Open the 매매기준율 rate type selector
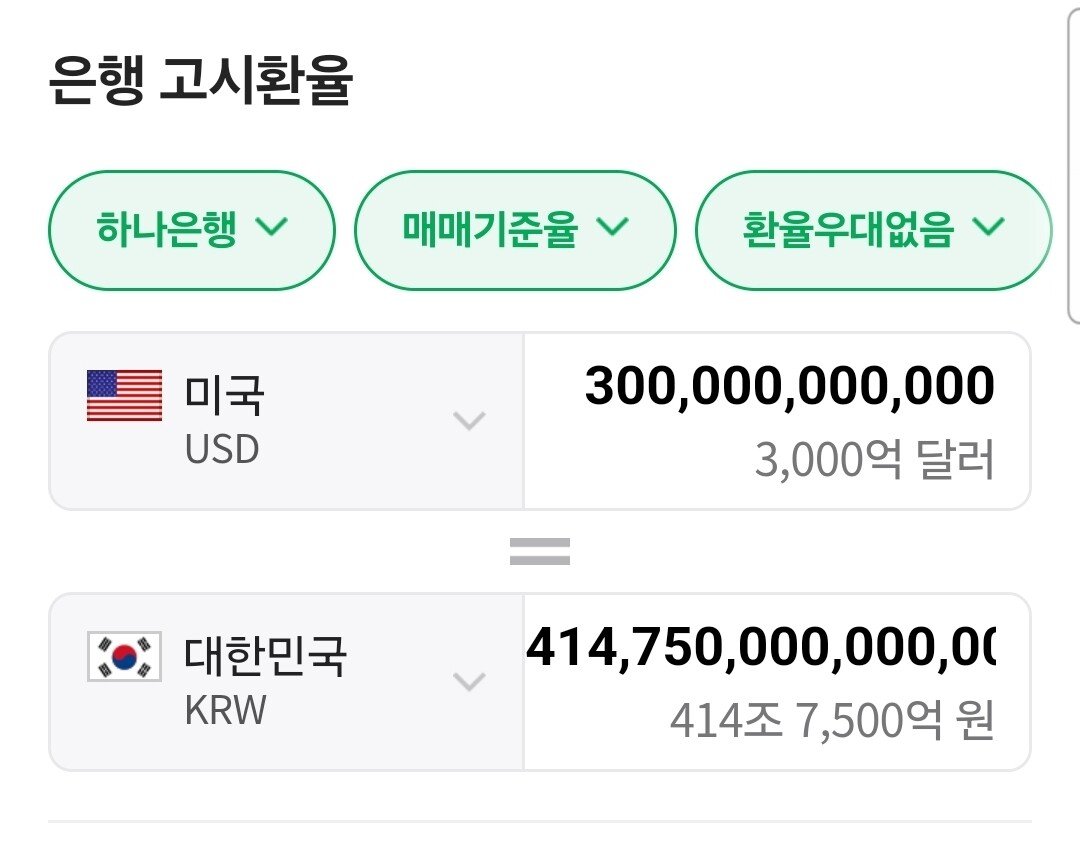The width and height of the screenshot is (1080, 848). pyautogui.click(x=515, y=229)
